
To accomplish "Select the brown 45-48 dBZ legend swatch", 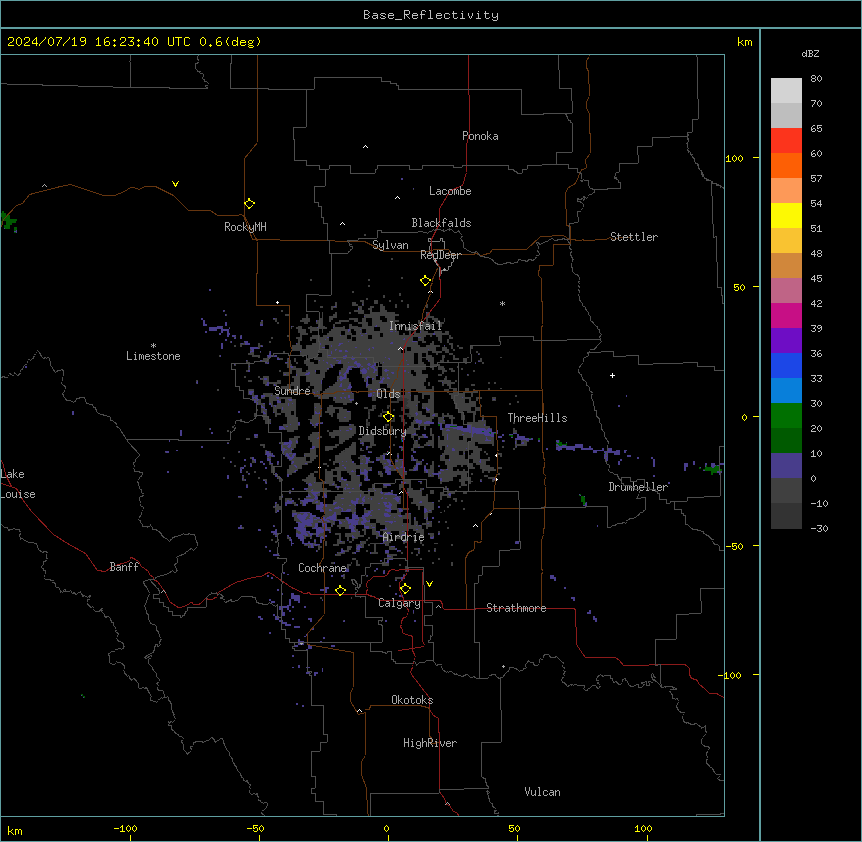I will (x=786, y=265).
